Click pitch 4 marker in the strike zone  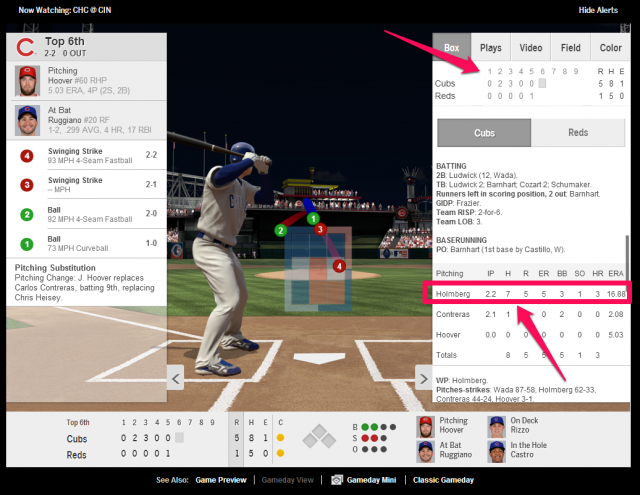click(x=339, y=266)
